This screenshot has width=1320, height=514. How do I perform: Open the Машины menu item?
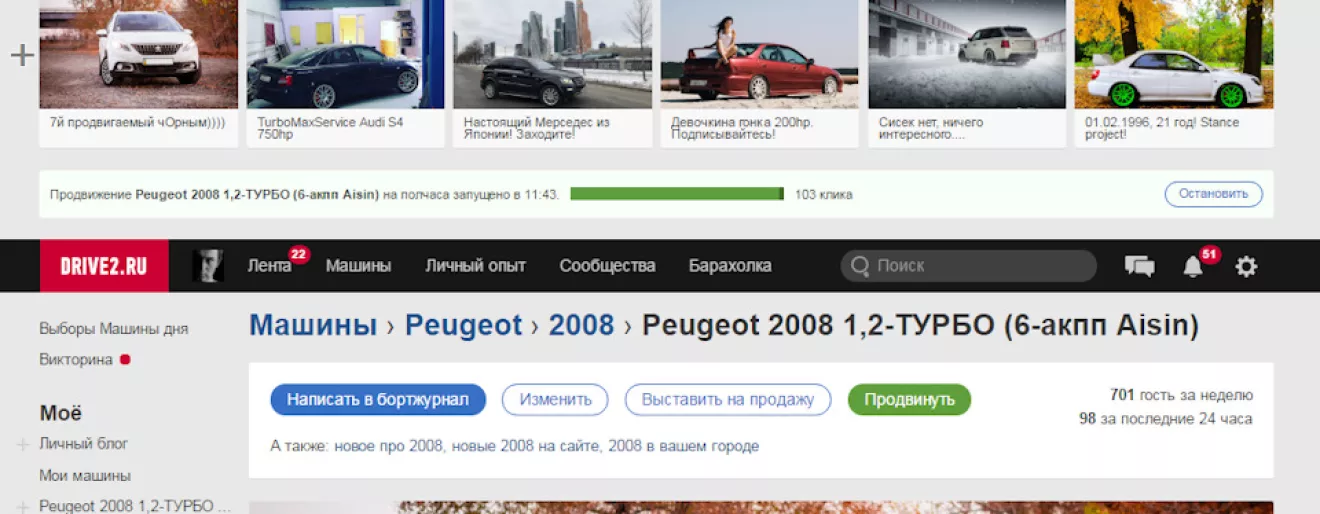[358, 266]
